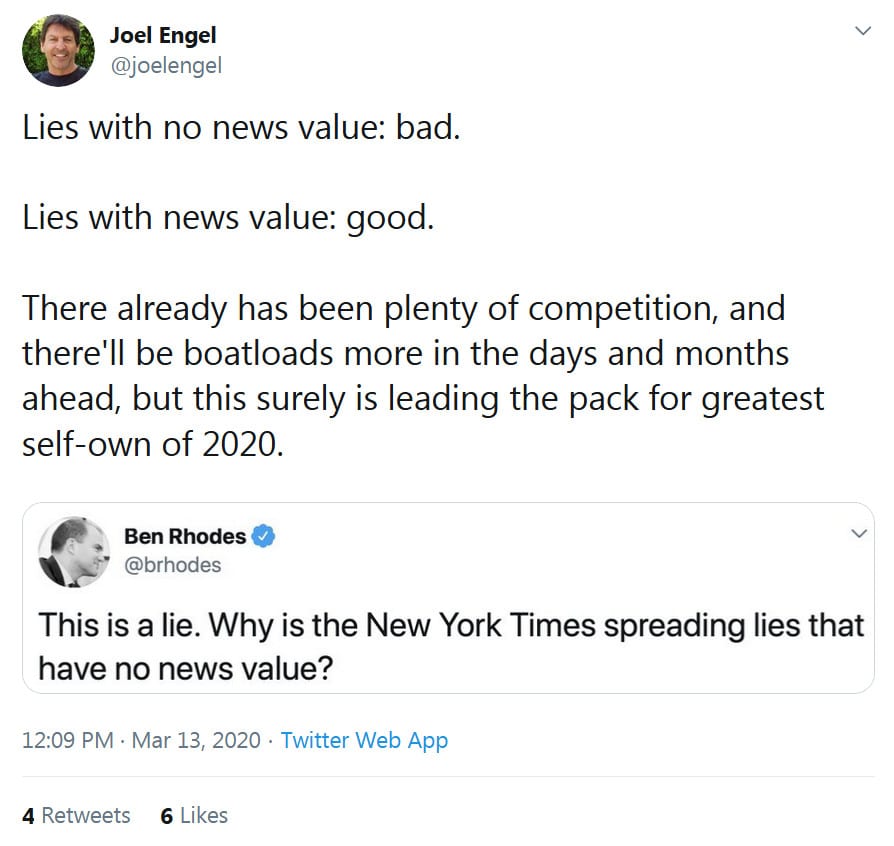Click 'Lies with news value: good.' line

pyautogui.click(x=228, y=219)
